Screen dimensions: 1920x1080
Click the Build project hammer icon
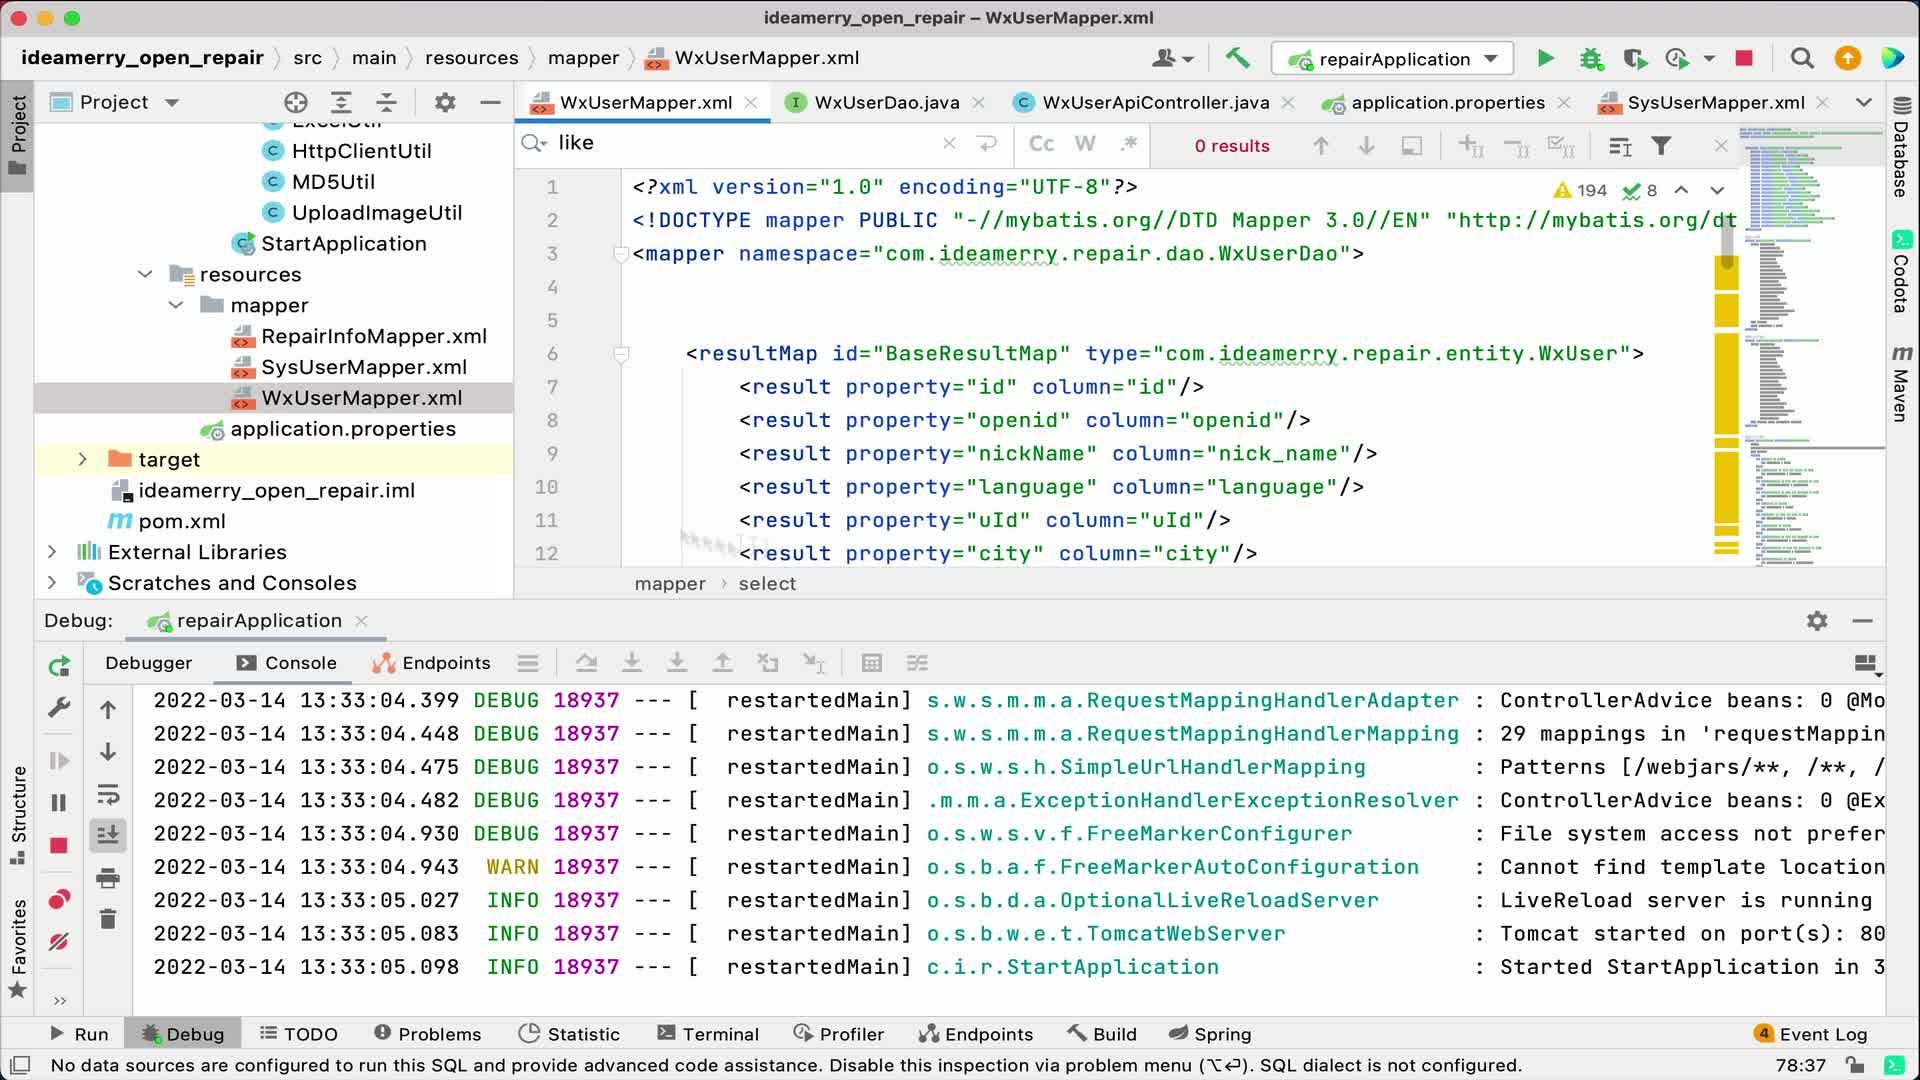(x=1237, y=59)
